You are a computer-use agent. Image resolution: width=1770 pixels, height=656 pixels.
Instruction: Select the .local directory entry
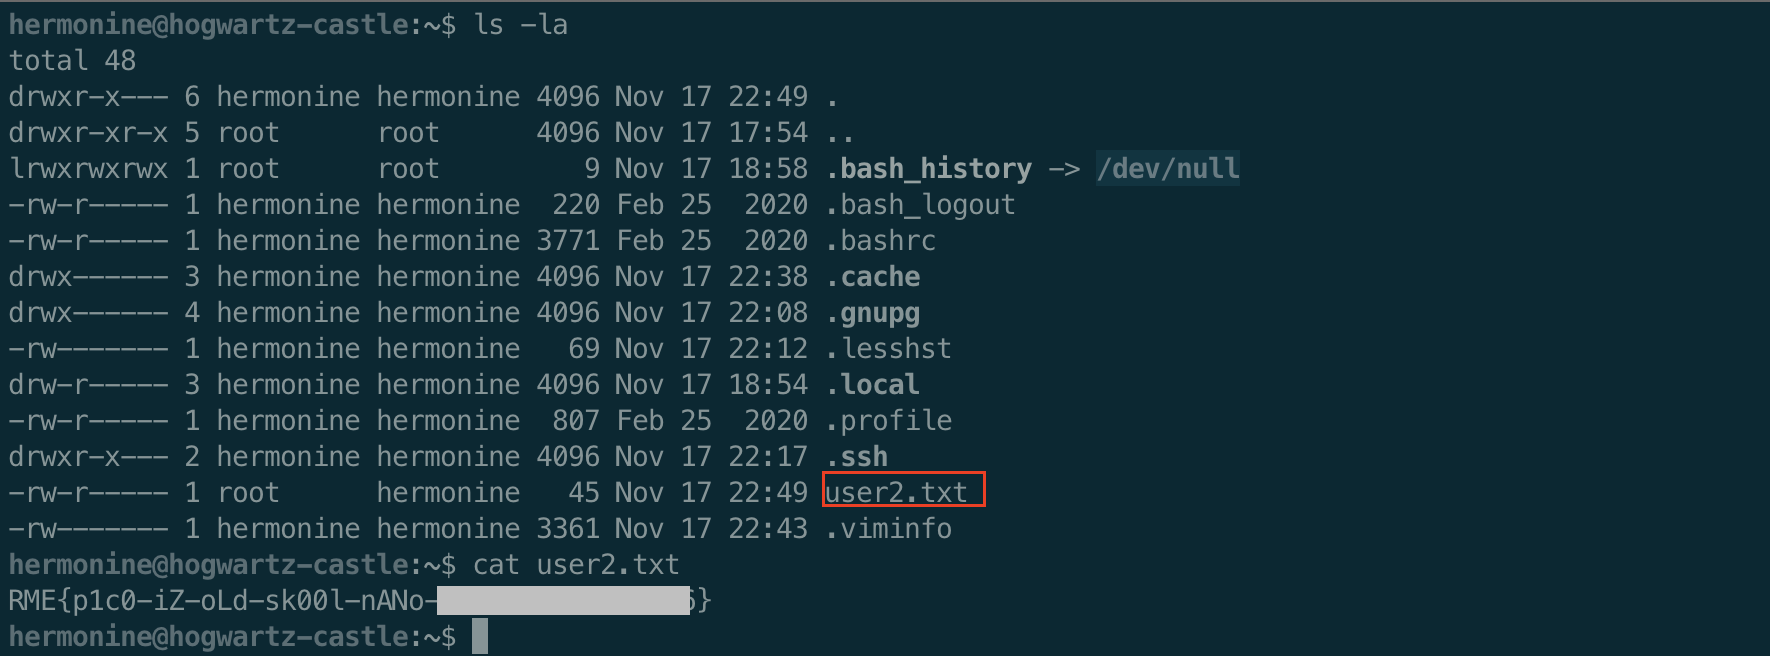pyautogui.click(x=873, y=385)
